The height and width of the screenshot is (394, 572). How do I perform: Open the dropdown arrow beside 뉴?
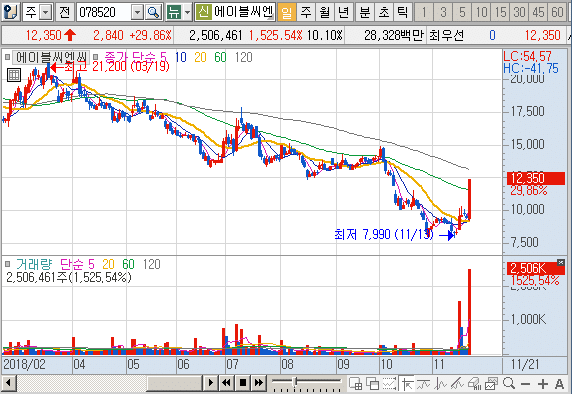[188, 13]
